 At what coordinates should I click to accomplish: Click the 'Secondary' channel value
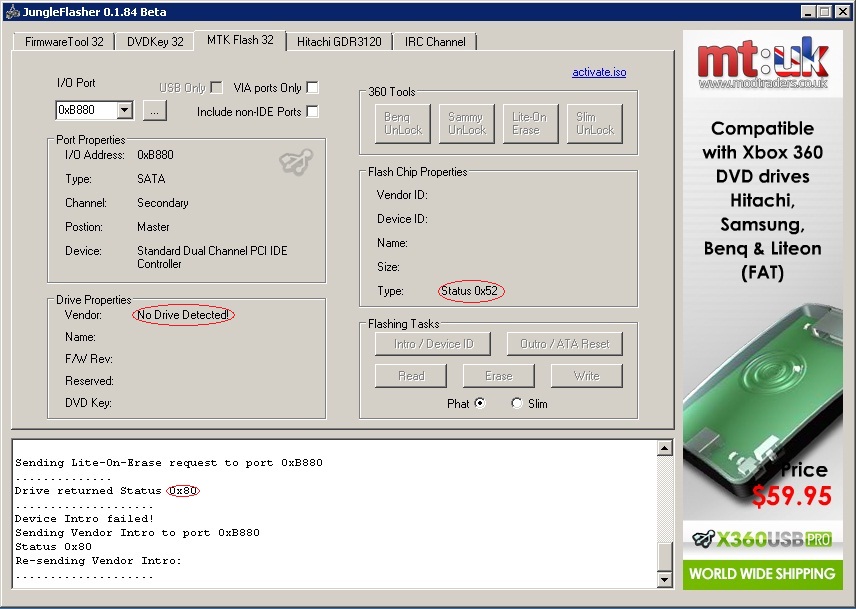click(x=163, y=203)
